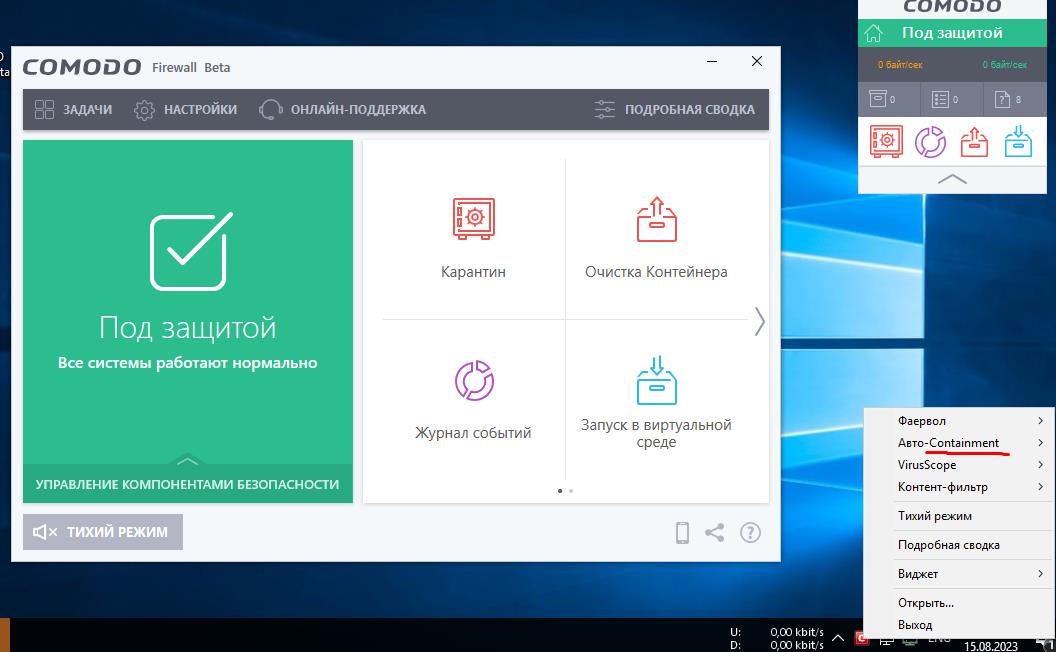Select Подробная сводка in tray menu
This screenshot has height=652, width=1056.
[x=958, y=545]
